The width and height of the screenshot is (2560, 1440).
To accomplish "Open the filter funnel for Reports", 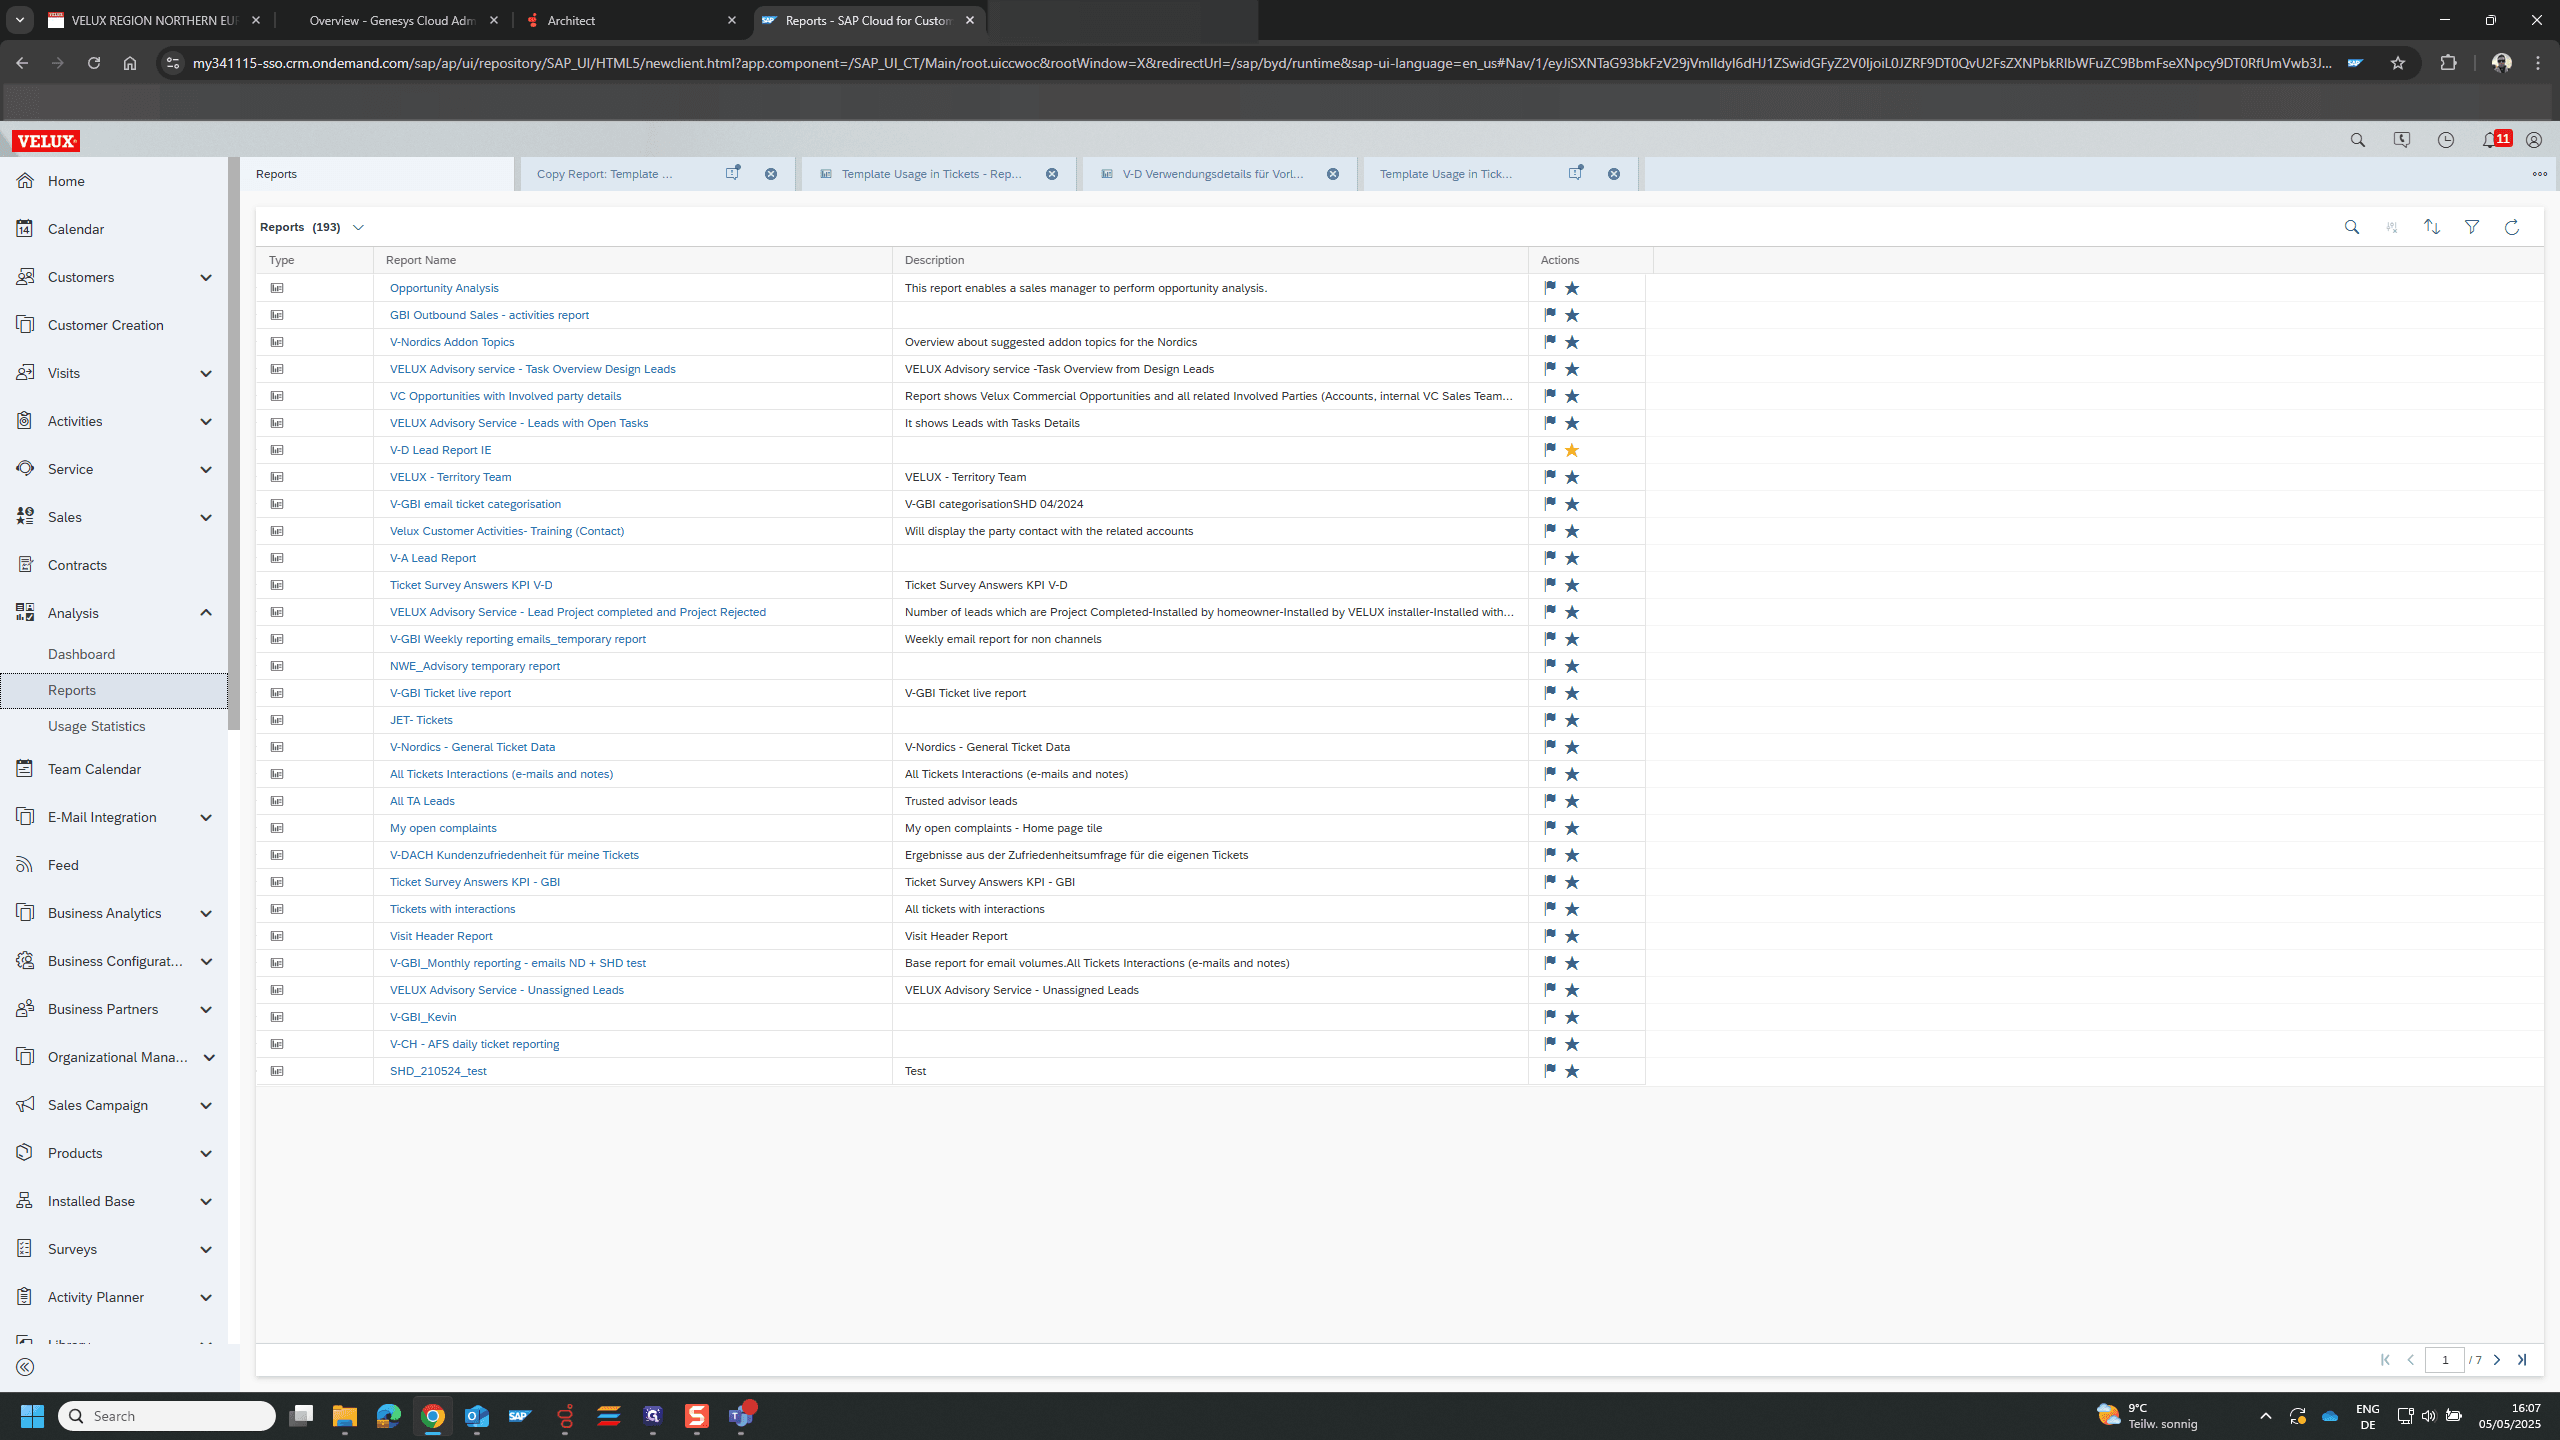I will (2471, 227).
